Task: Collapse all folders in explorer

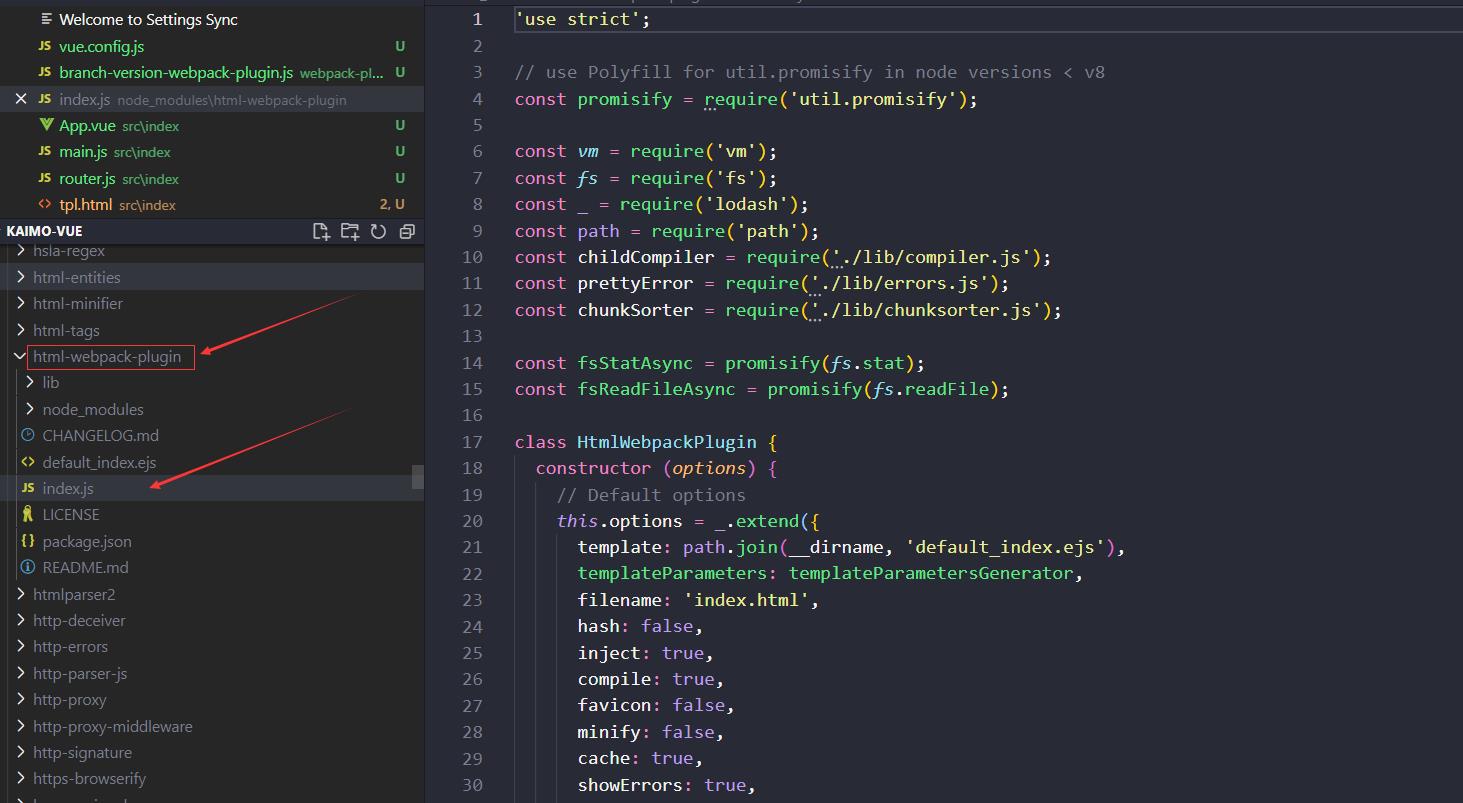Action: (x=407, y=231)
